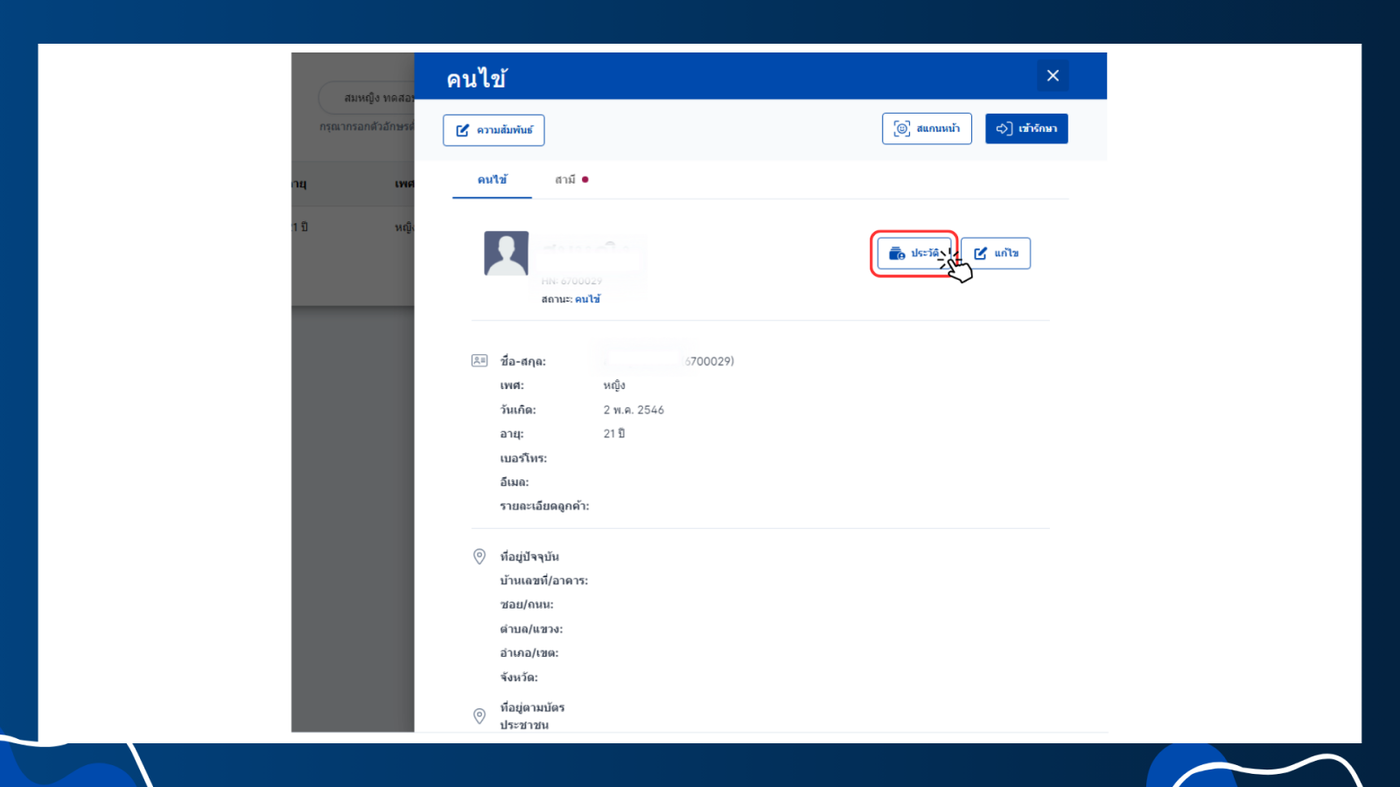Image resolution: width=1400 pixels, height=787 pixels.
Task: Click the search field in the background page
Action: coord(367,98)
